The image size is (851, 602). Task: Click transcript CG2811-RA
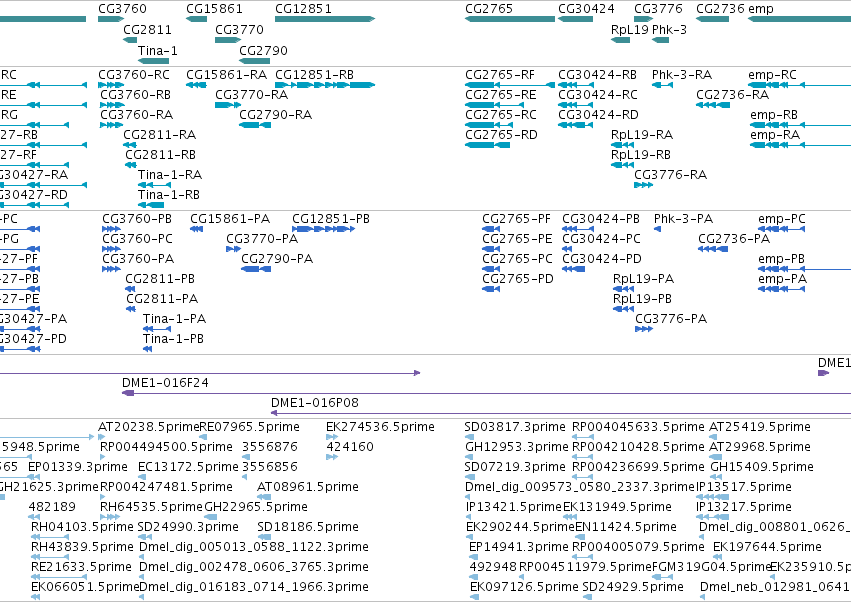pyautogui.click(x=160, y=135)
